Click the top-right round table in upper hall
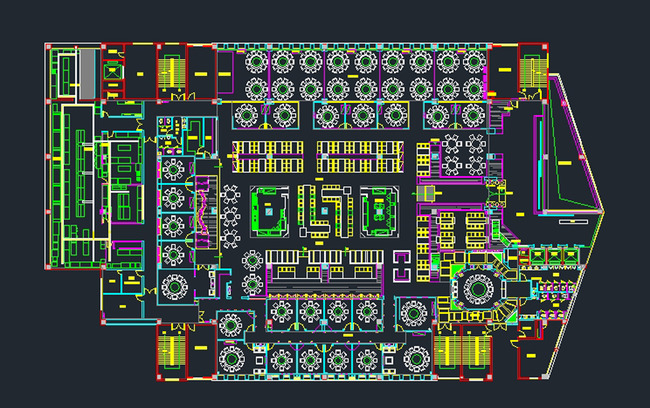Screen dimensions: 650x408 [x=475, y=62]
